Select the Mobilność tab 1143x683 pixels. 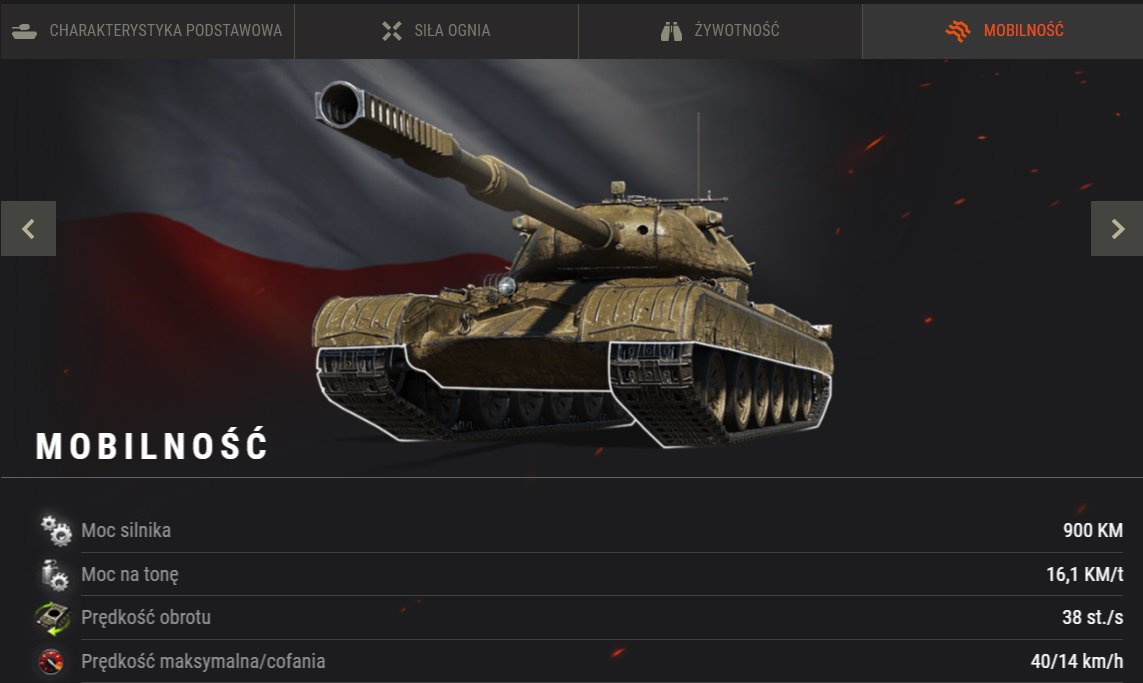click(1002, 30)
